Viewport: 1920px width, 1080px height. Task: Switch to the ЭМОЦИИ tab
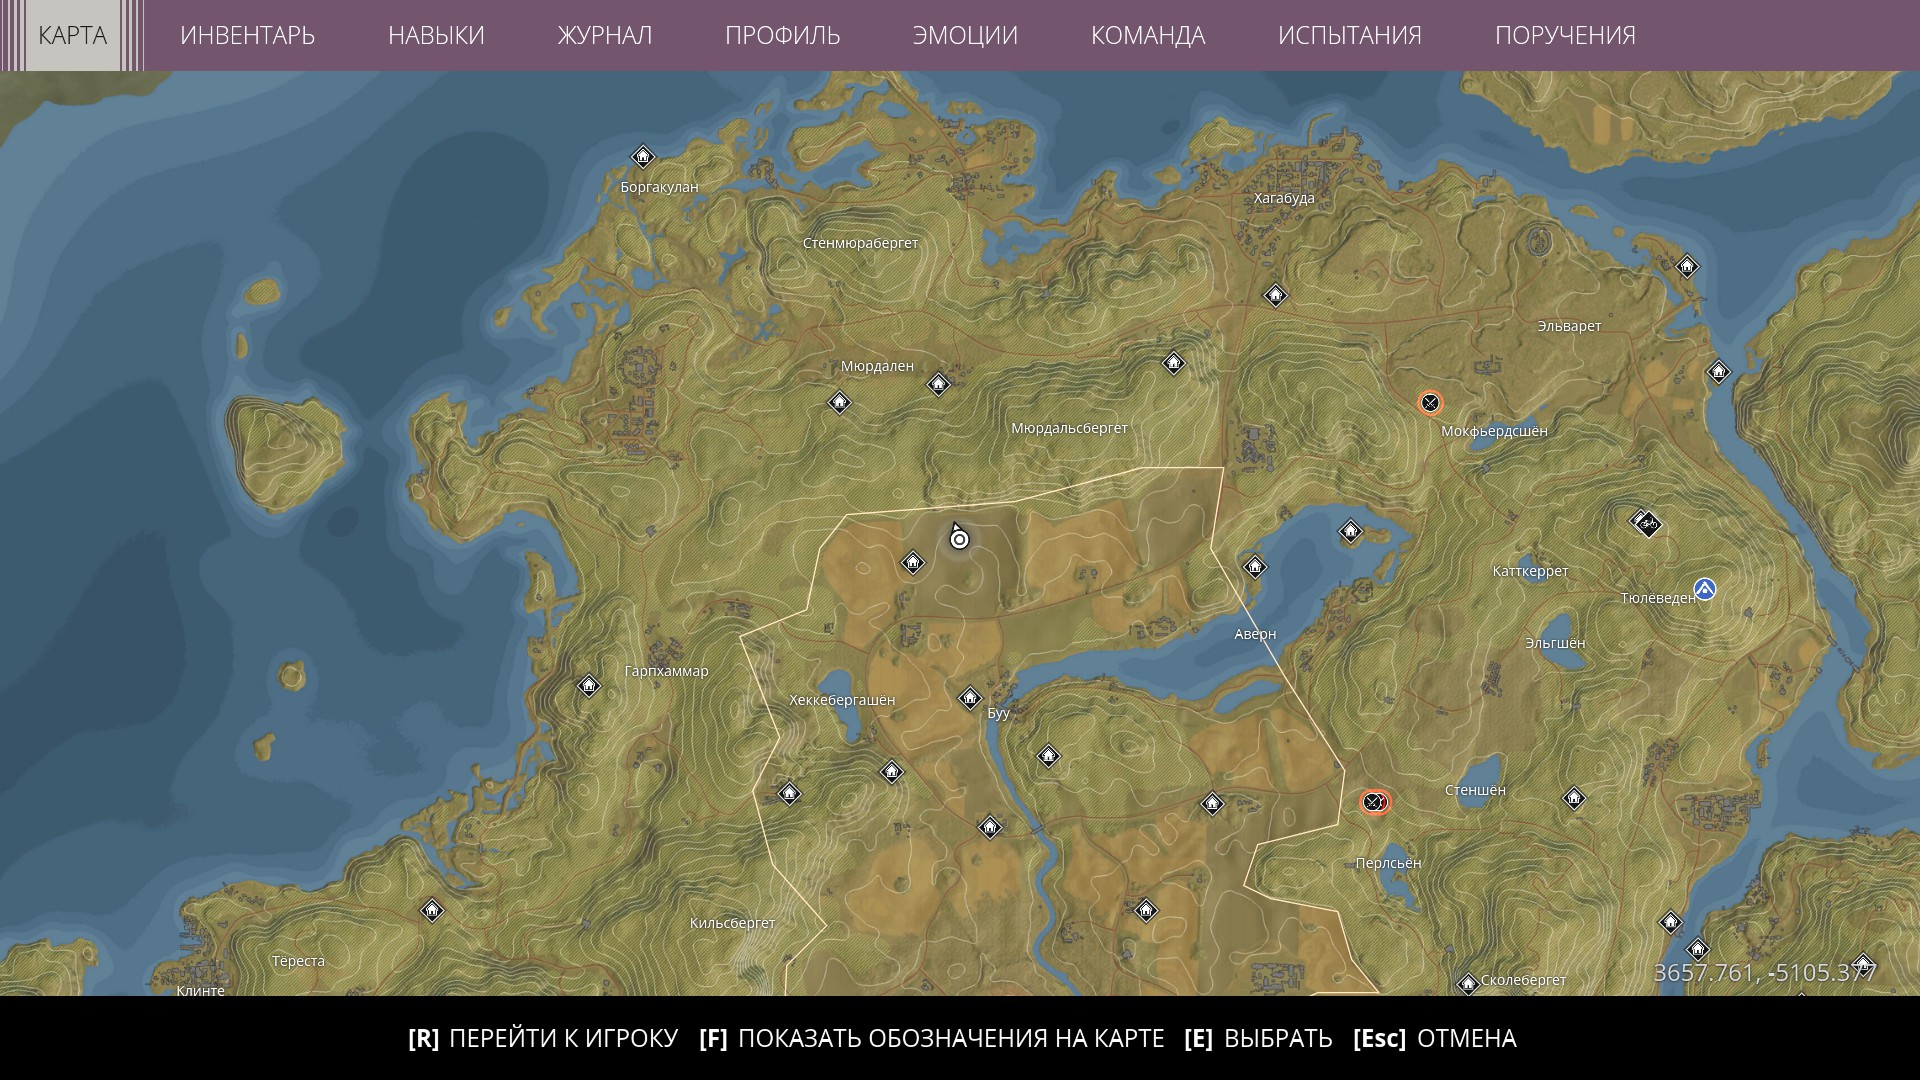(x=965, y=35)
